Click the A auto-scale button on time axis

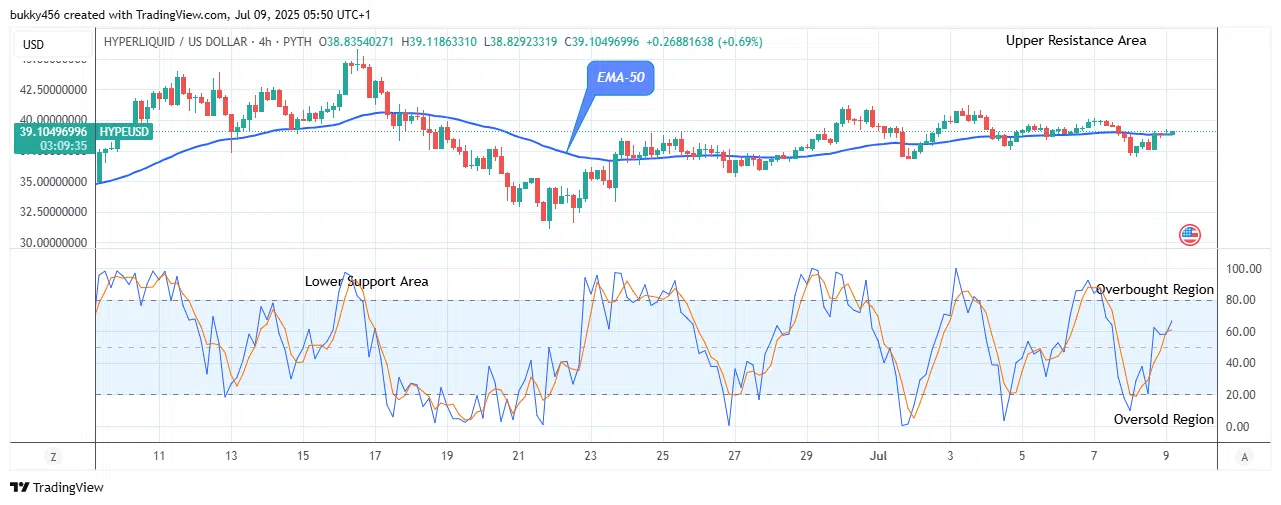(1244, 456)
